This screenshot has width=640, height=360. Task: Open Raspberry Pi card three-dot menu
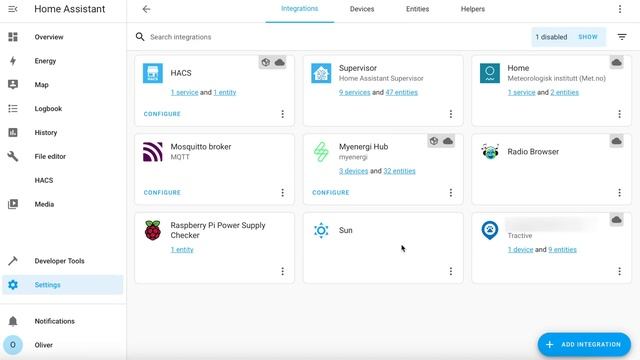[x=282, y=271]
